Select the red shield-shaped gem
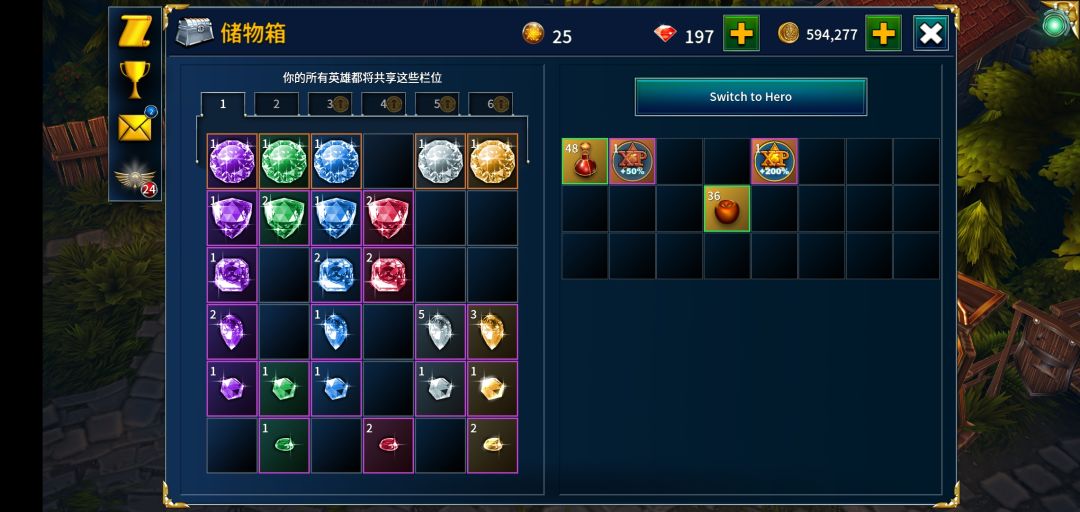Screen dimensions: 1080x512 (388, 218)
